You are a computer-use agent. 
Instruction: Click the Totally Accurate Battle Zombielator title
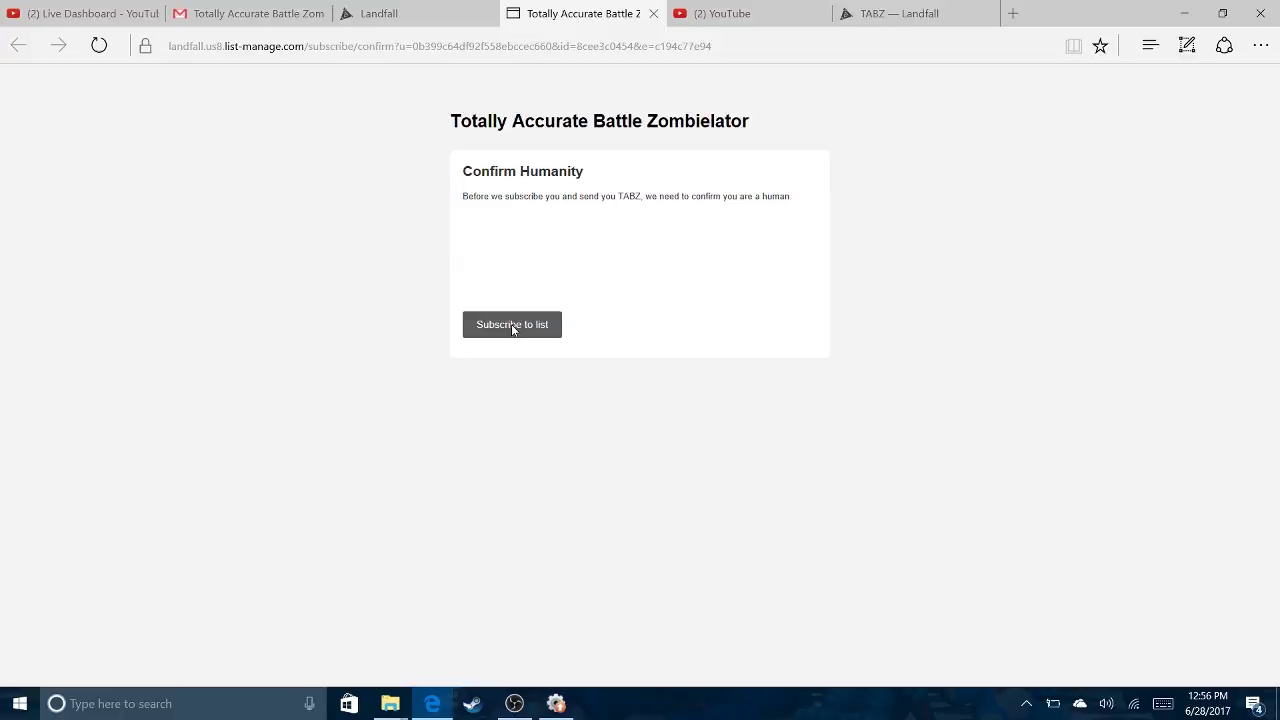tap(599, 121)
